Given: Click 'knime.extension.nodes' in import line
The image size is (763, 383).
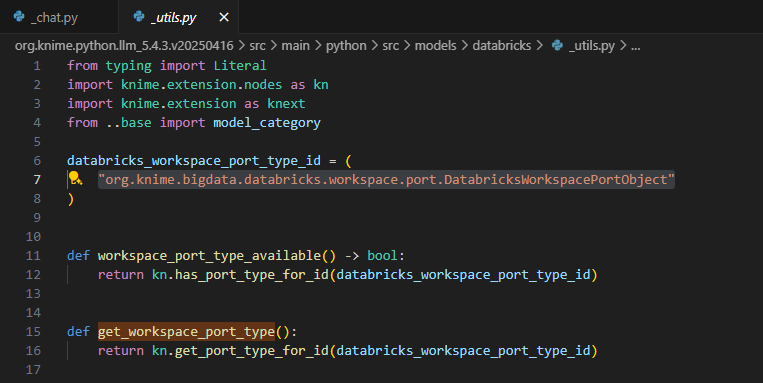Looking at the screenshot, I should [201, 85].
